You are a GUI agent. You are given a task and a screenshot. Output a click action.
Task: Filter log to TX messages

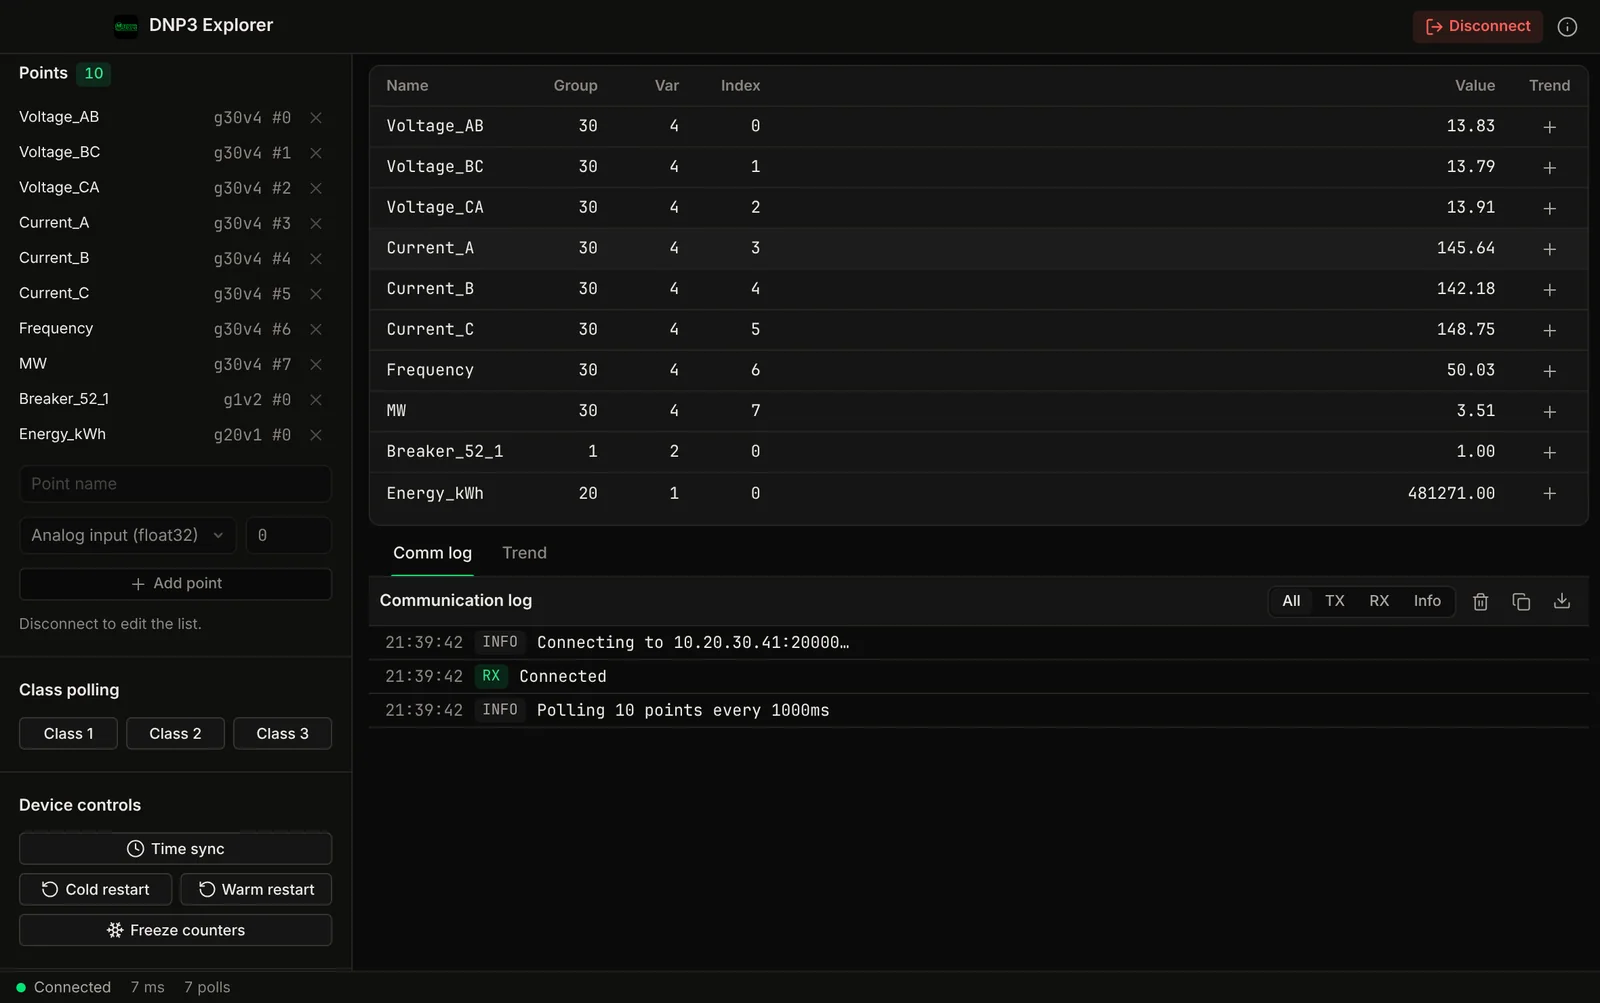tap(1334, 601)
